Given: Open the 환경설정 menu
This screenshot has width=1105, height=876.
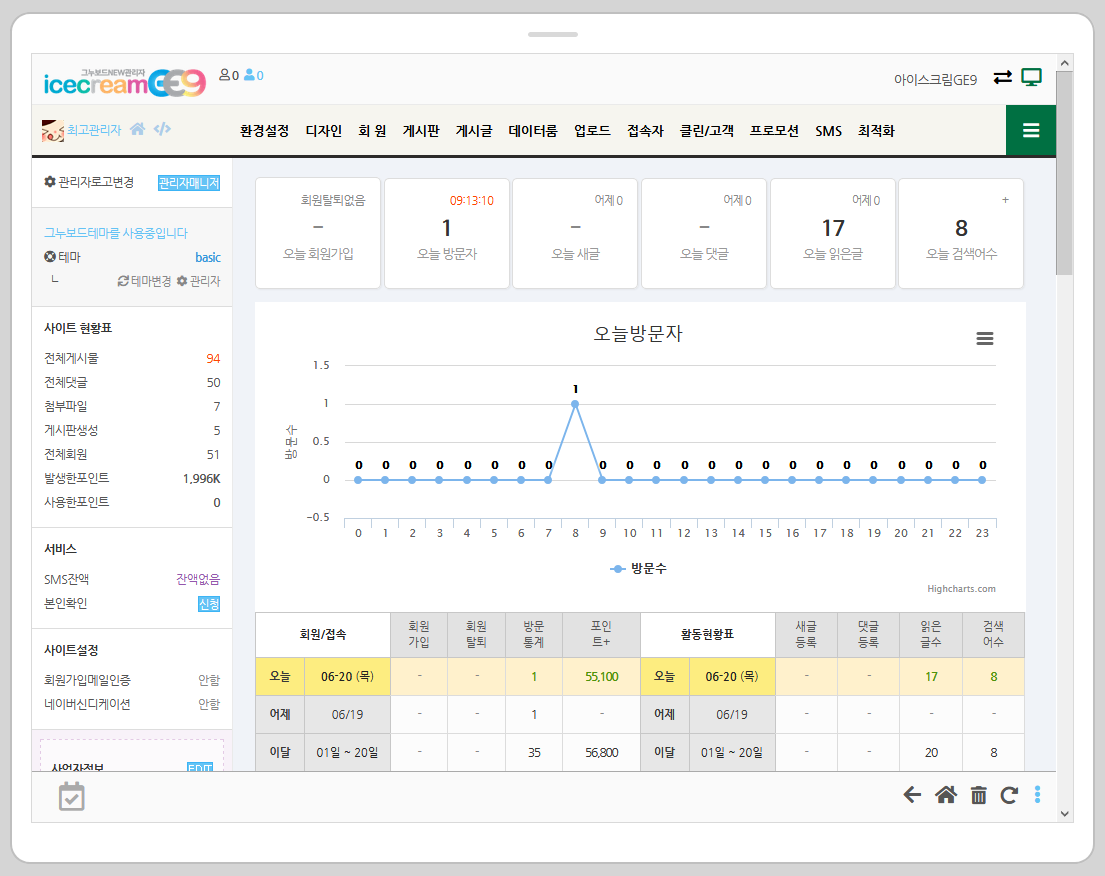Looking at the screenshot, I should click(x=264, y=131).
